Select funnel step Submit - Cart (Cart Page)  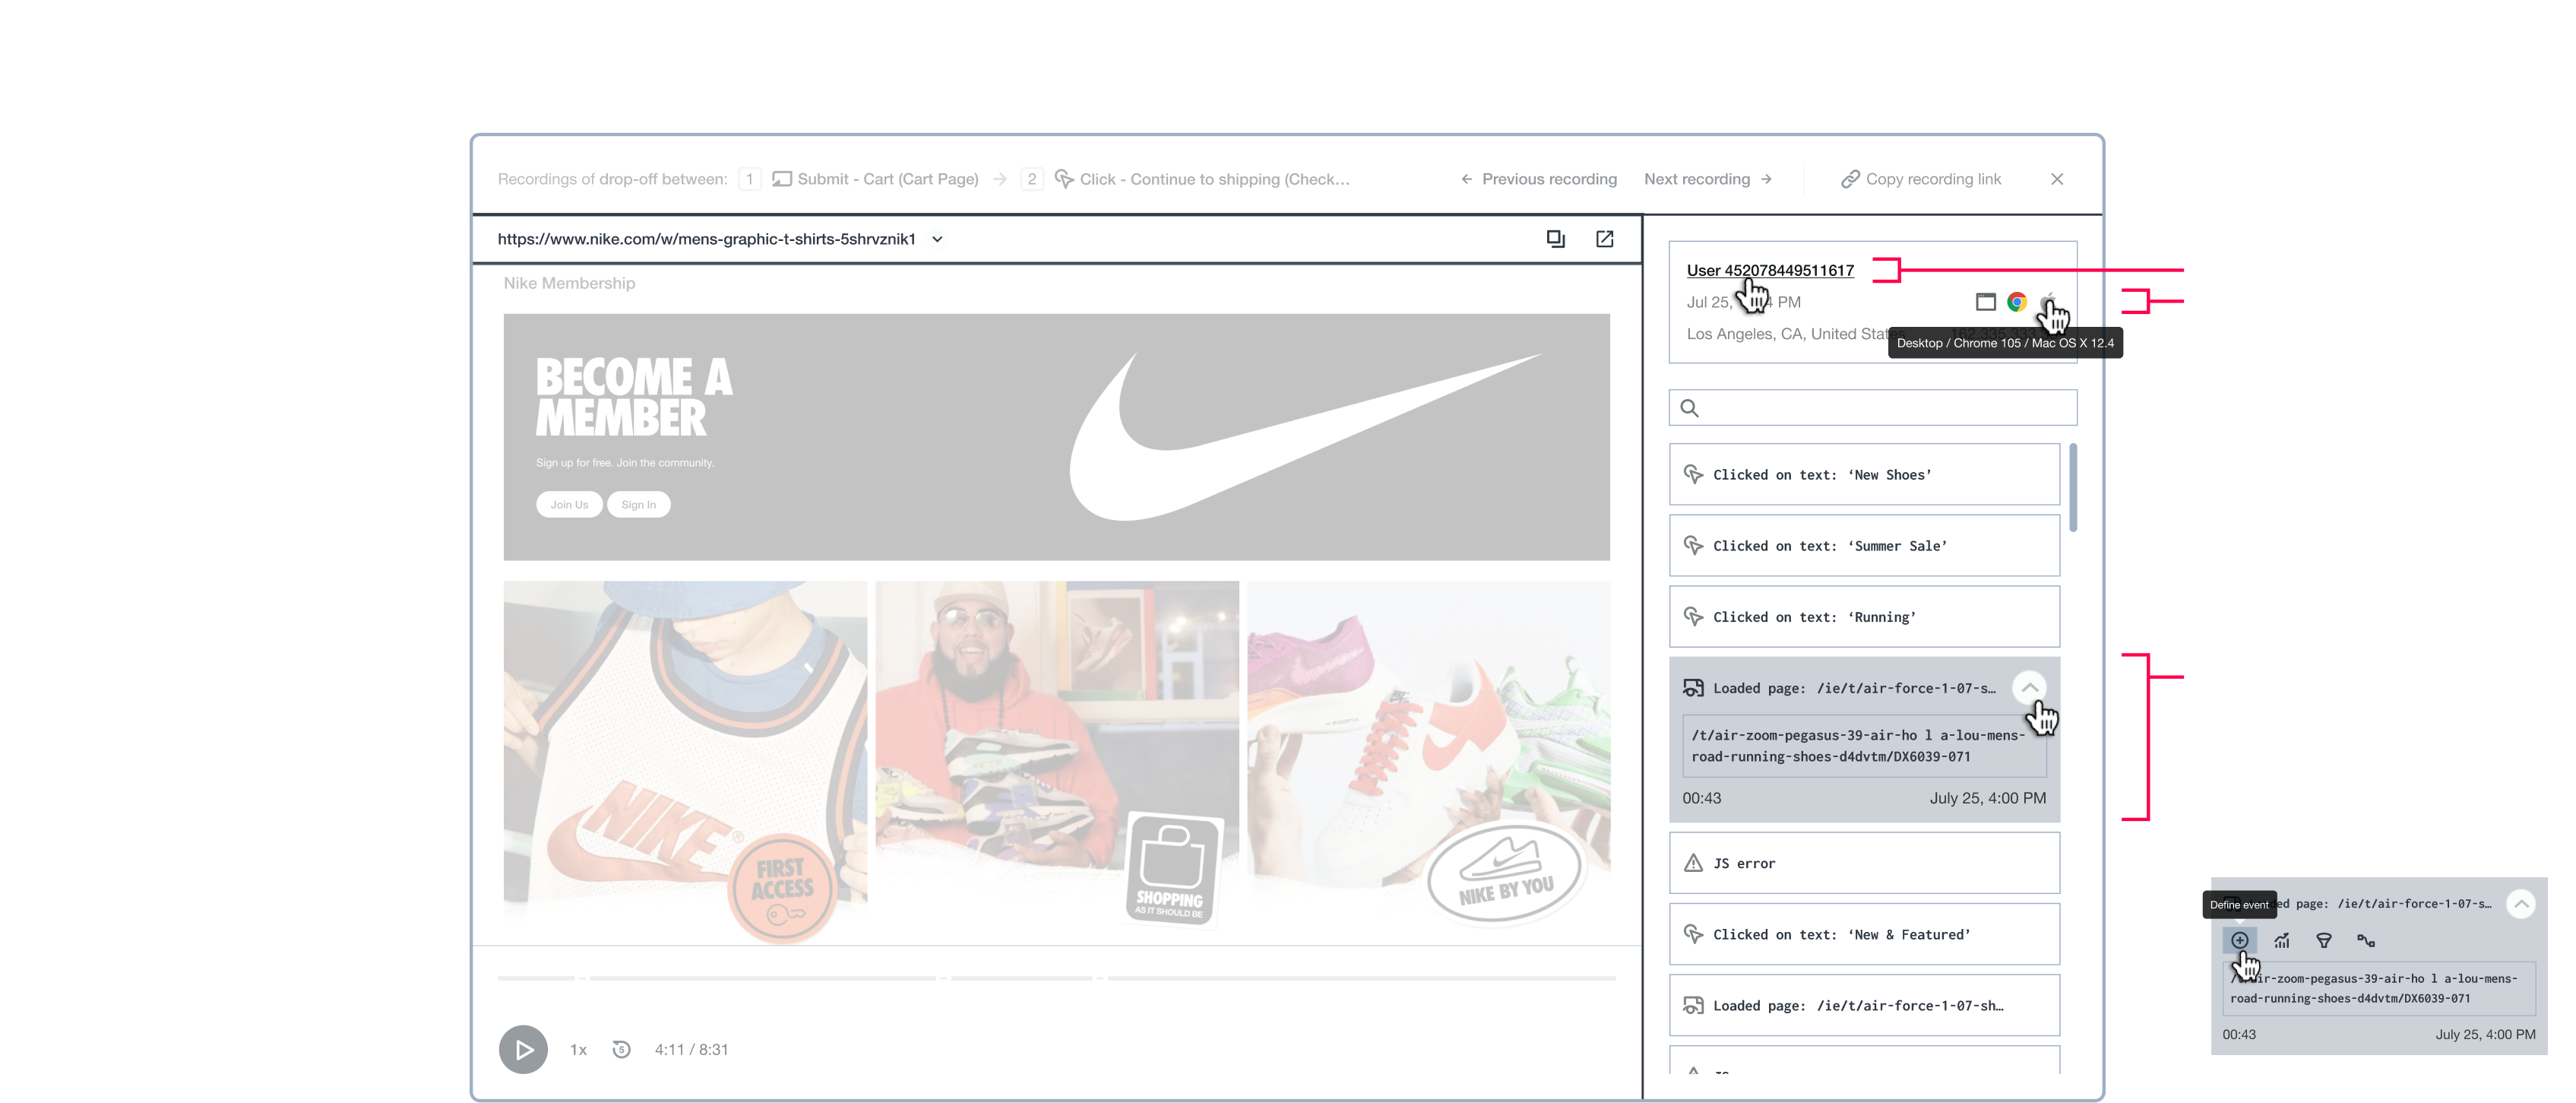(874, 179)
